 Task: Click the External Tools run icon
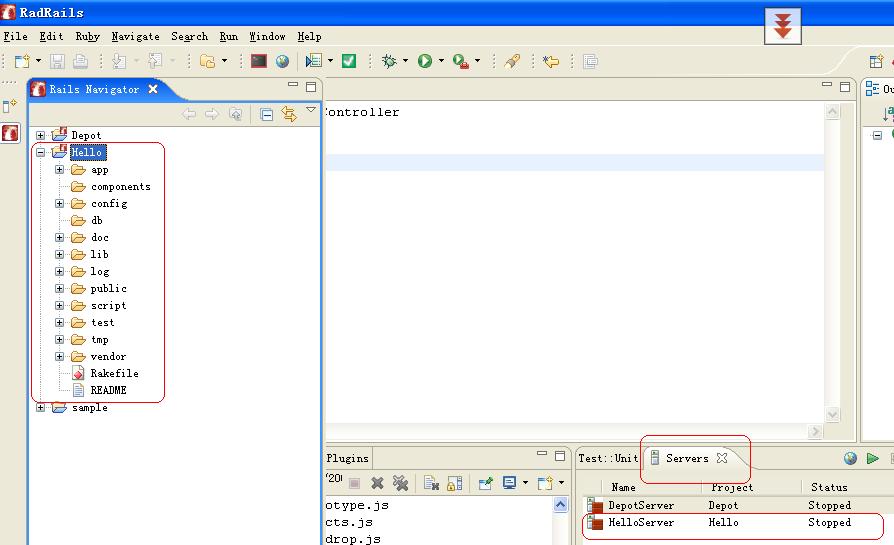461,61
